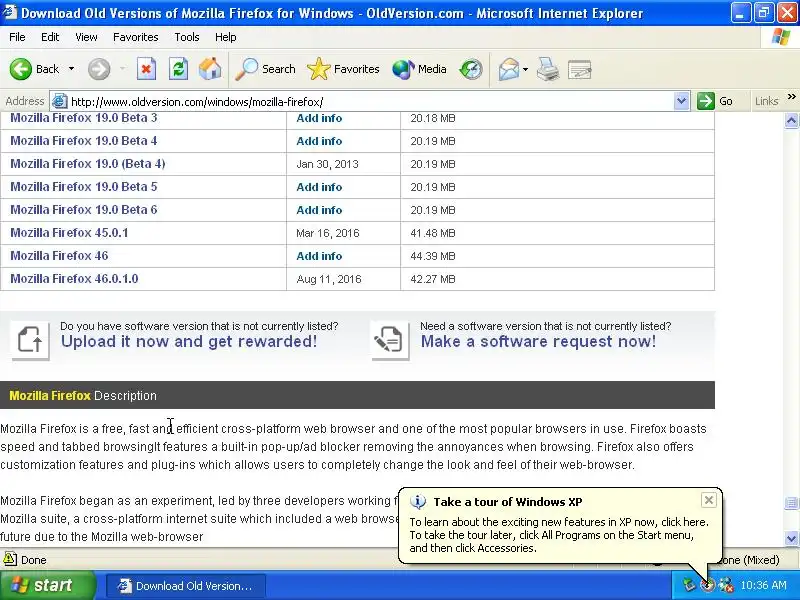Click the Stop loading icon
Screen dimensions: 800x600
coord(146,69)
